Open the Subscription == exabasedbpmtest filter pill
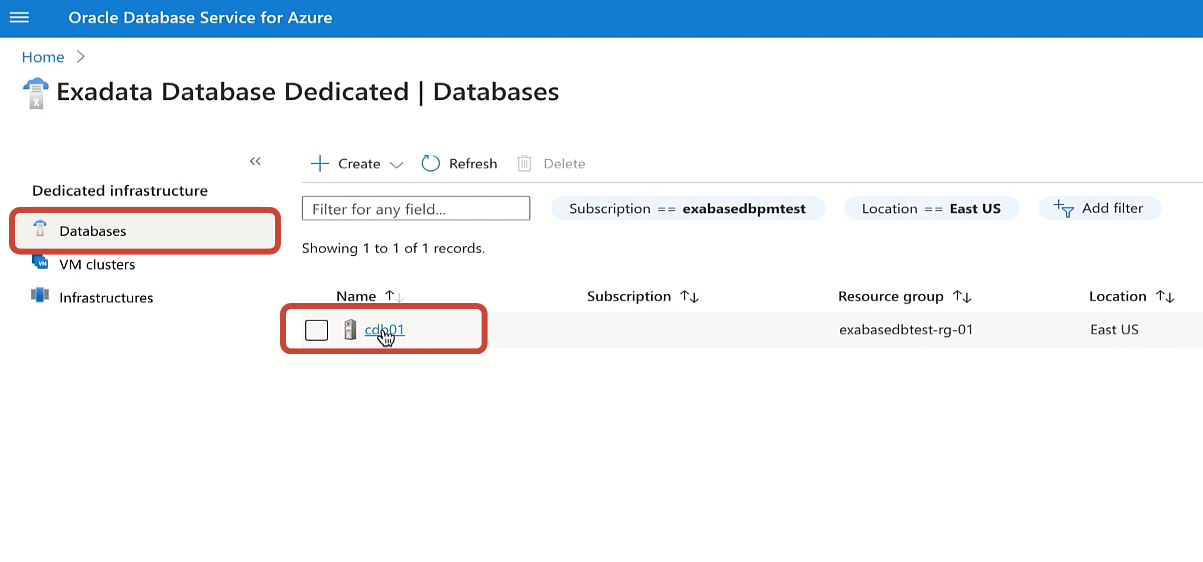 687,208
